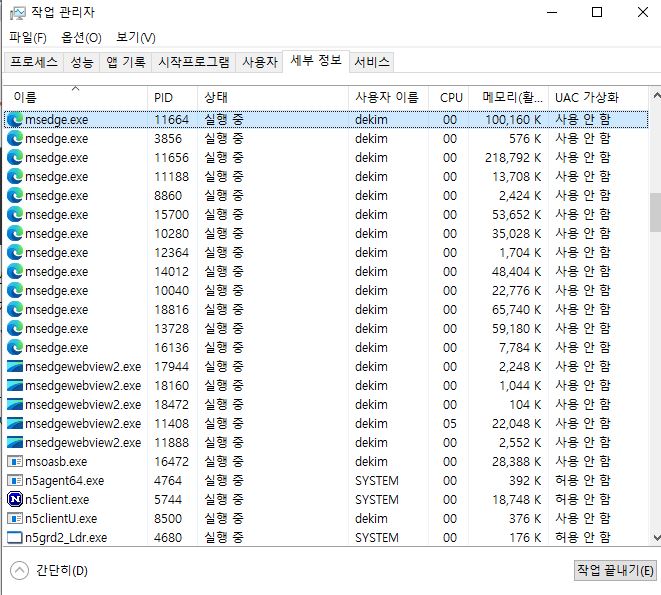Click the Edge icon in the PID 16136 row

click(x=15, y=347)
